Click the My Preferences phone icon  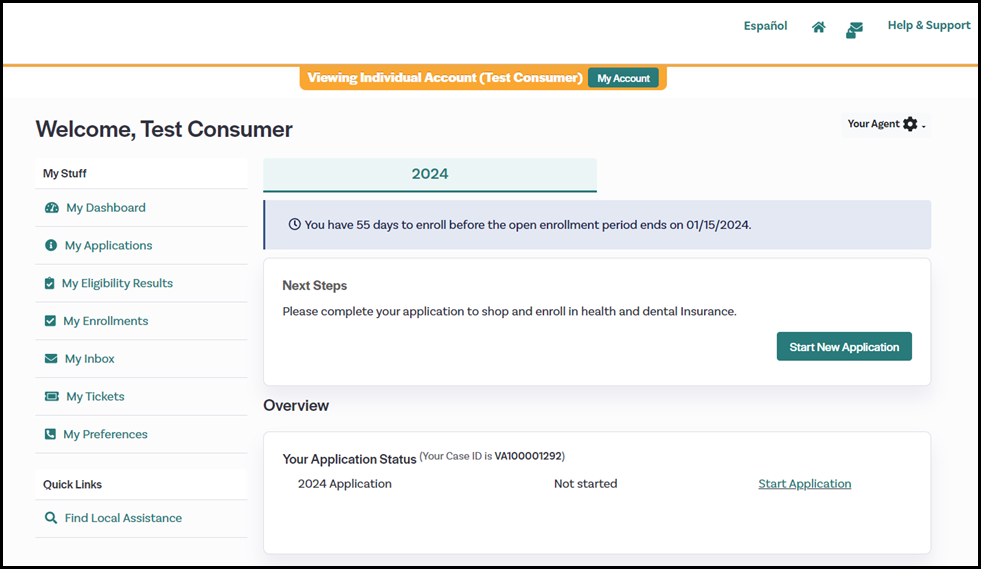pos(51,435)
